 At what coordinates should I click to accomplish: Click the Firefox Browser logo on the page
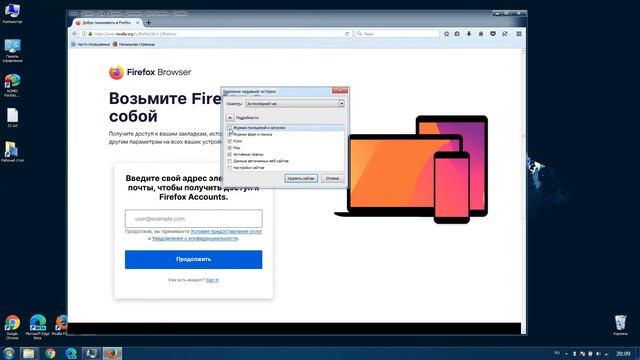point(150,72)
